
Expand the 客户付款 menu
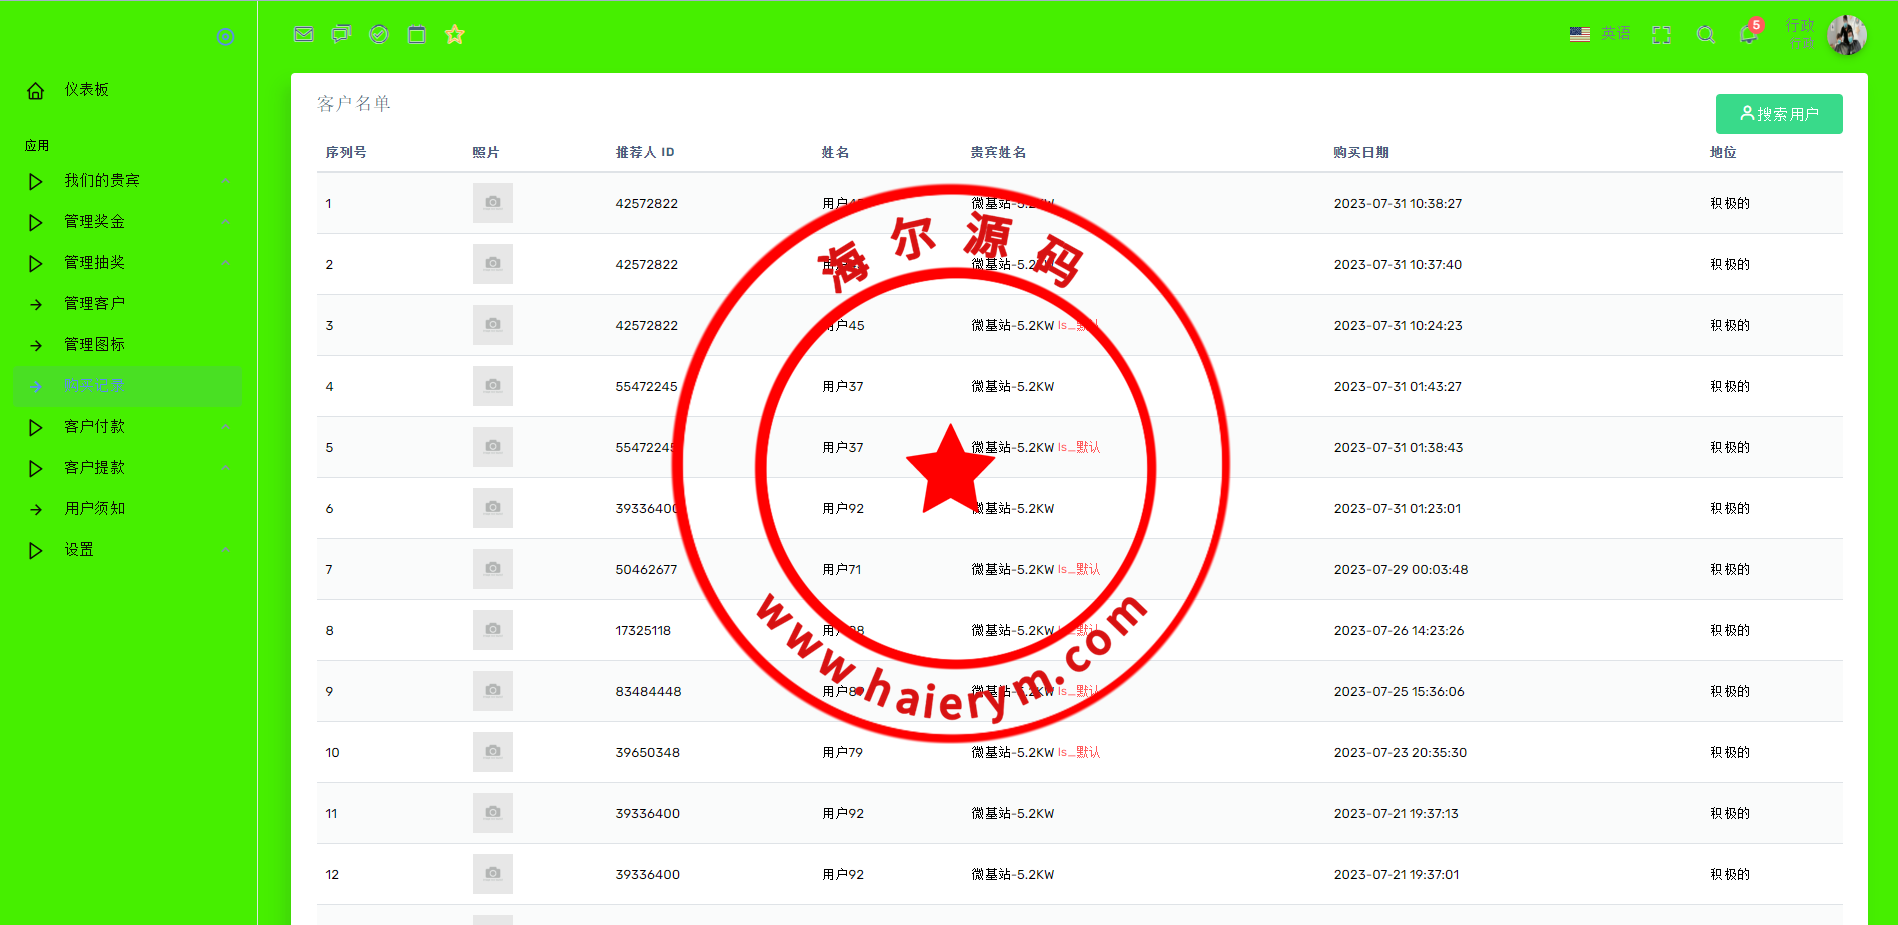click(x=128, y=427)
